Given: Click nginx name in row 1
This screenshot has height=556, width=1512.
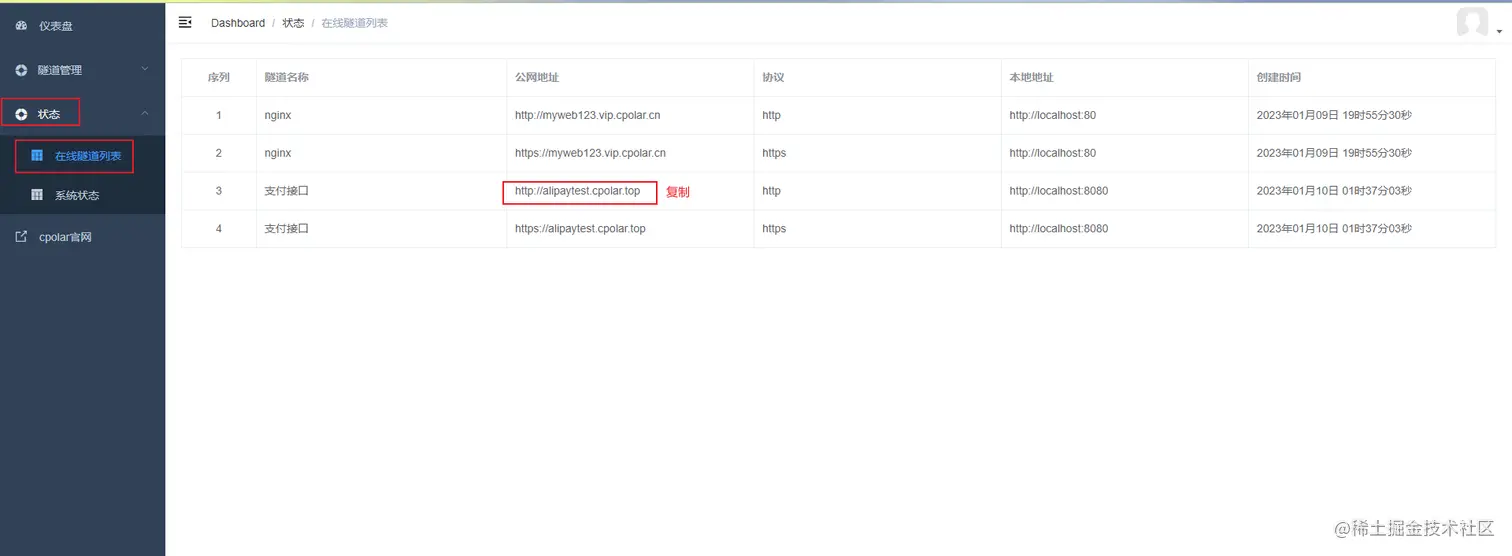Looking at the screenshot, I should coord(278,115).
